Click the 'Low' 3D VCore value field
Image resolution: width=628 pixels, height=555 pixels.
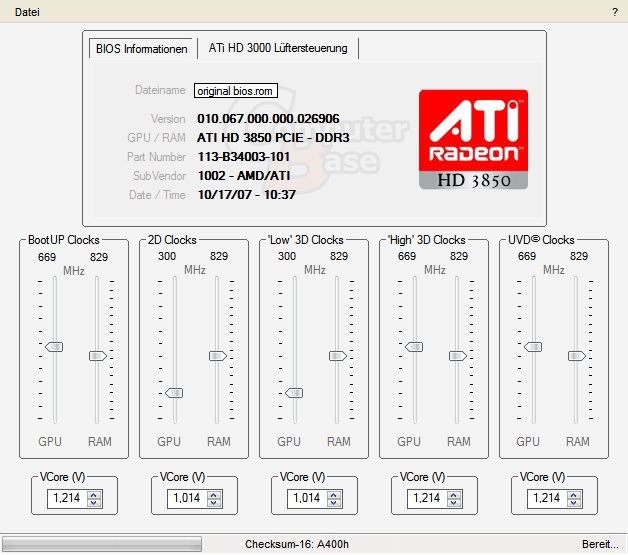coord(307,499)
